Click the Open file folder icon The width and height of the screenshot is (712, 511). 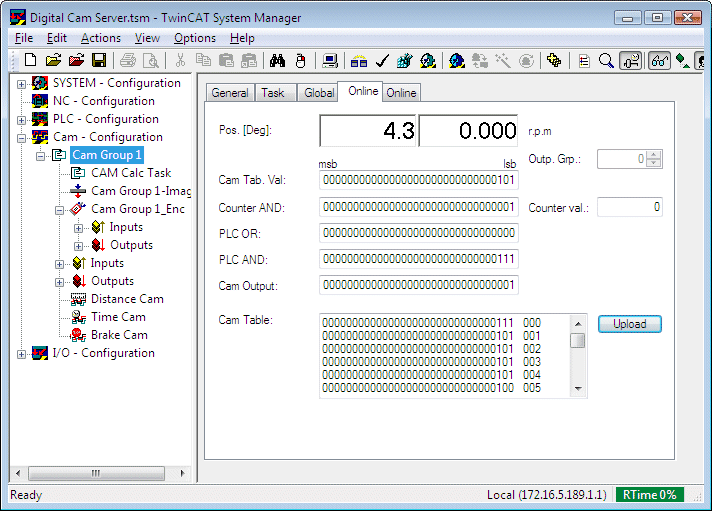point(53,60)
